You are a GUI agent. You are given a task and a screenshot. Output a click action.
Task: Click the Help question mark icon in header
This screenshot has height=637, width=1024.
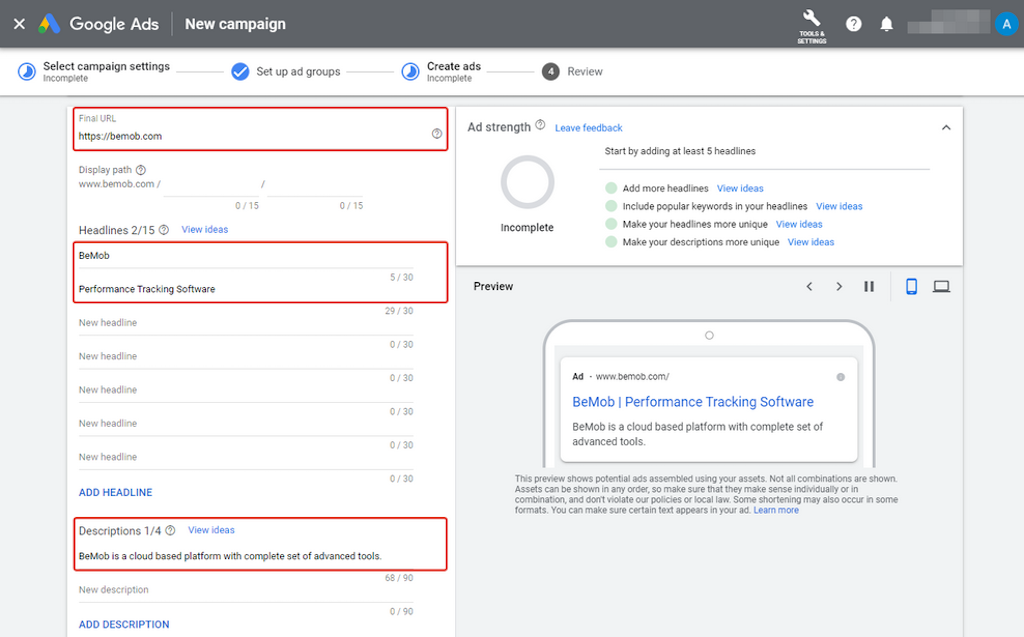853,24
